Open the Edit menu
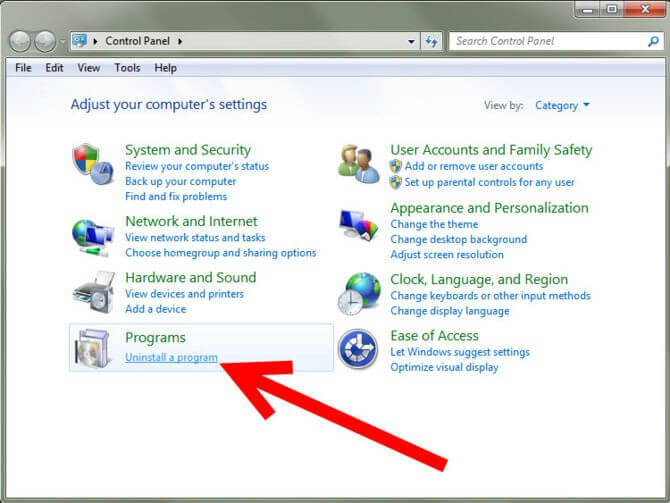The width and height of the screenshot is (670, 503). click(x=54, y=68)
